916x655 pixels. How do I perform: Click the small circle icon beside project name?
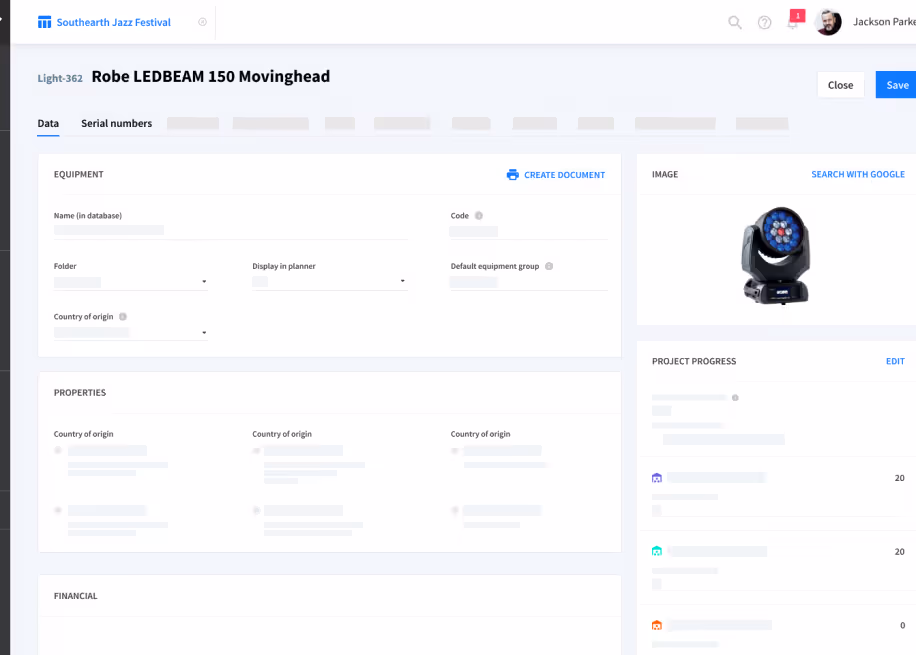pyautogui.click(x=202, y=22)
